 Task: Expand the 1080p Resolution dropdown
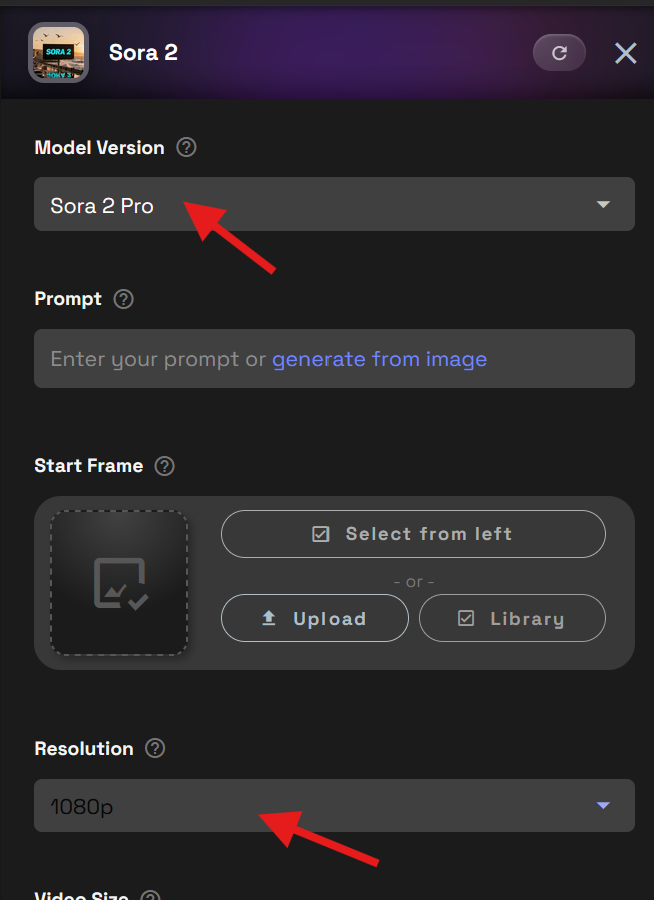334,806
